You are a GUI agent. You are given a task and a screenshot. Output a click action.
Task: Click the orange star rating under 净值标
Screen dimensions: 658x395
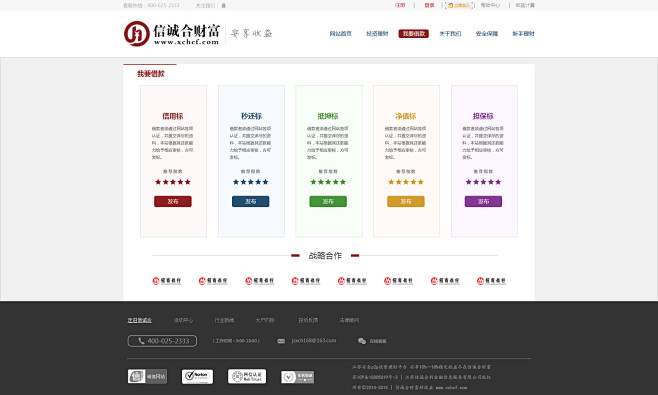(406, 182)
